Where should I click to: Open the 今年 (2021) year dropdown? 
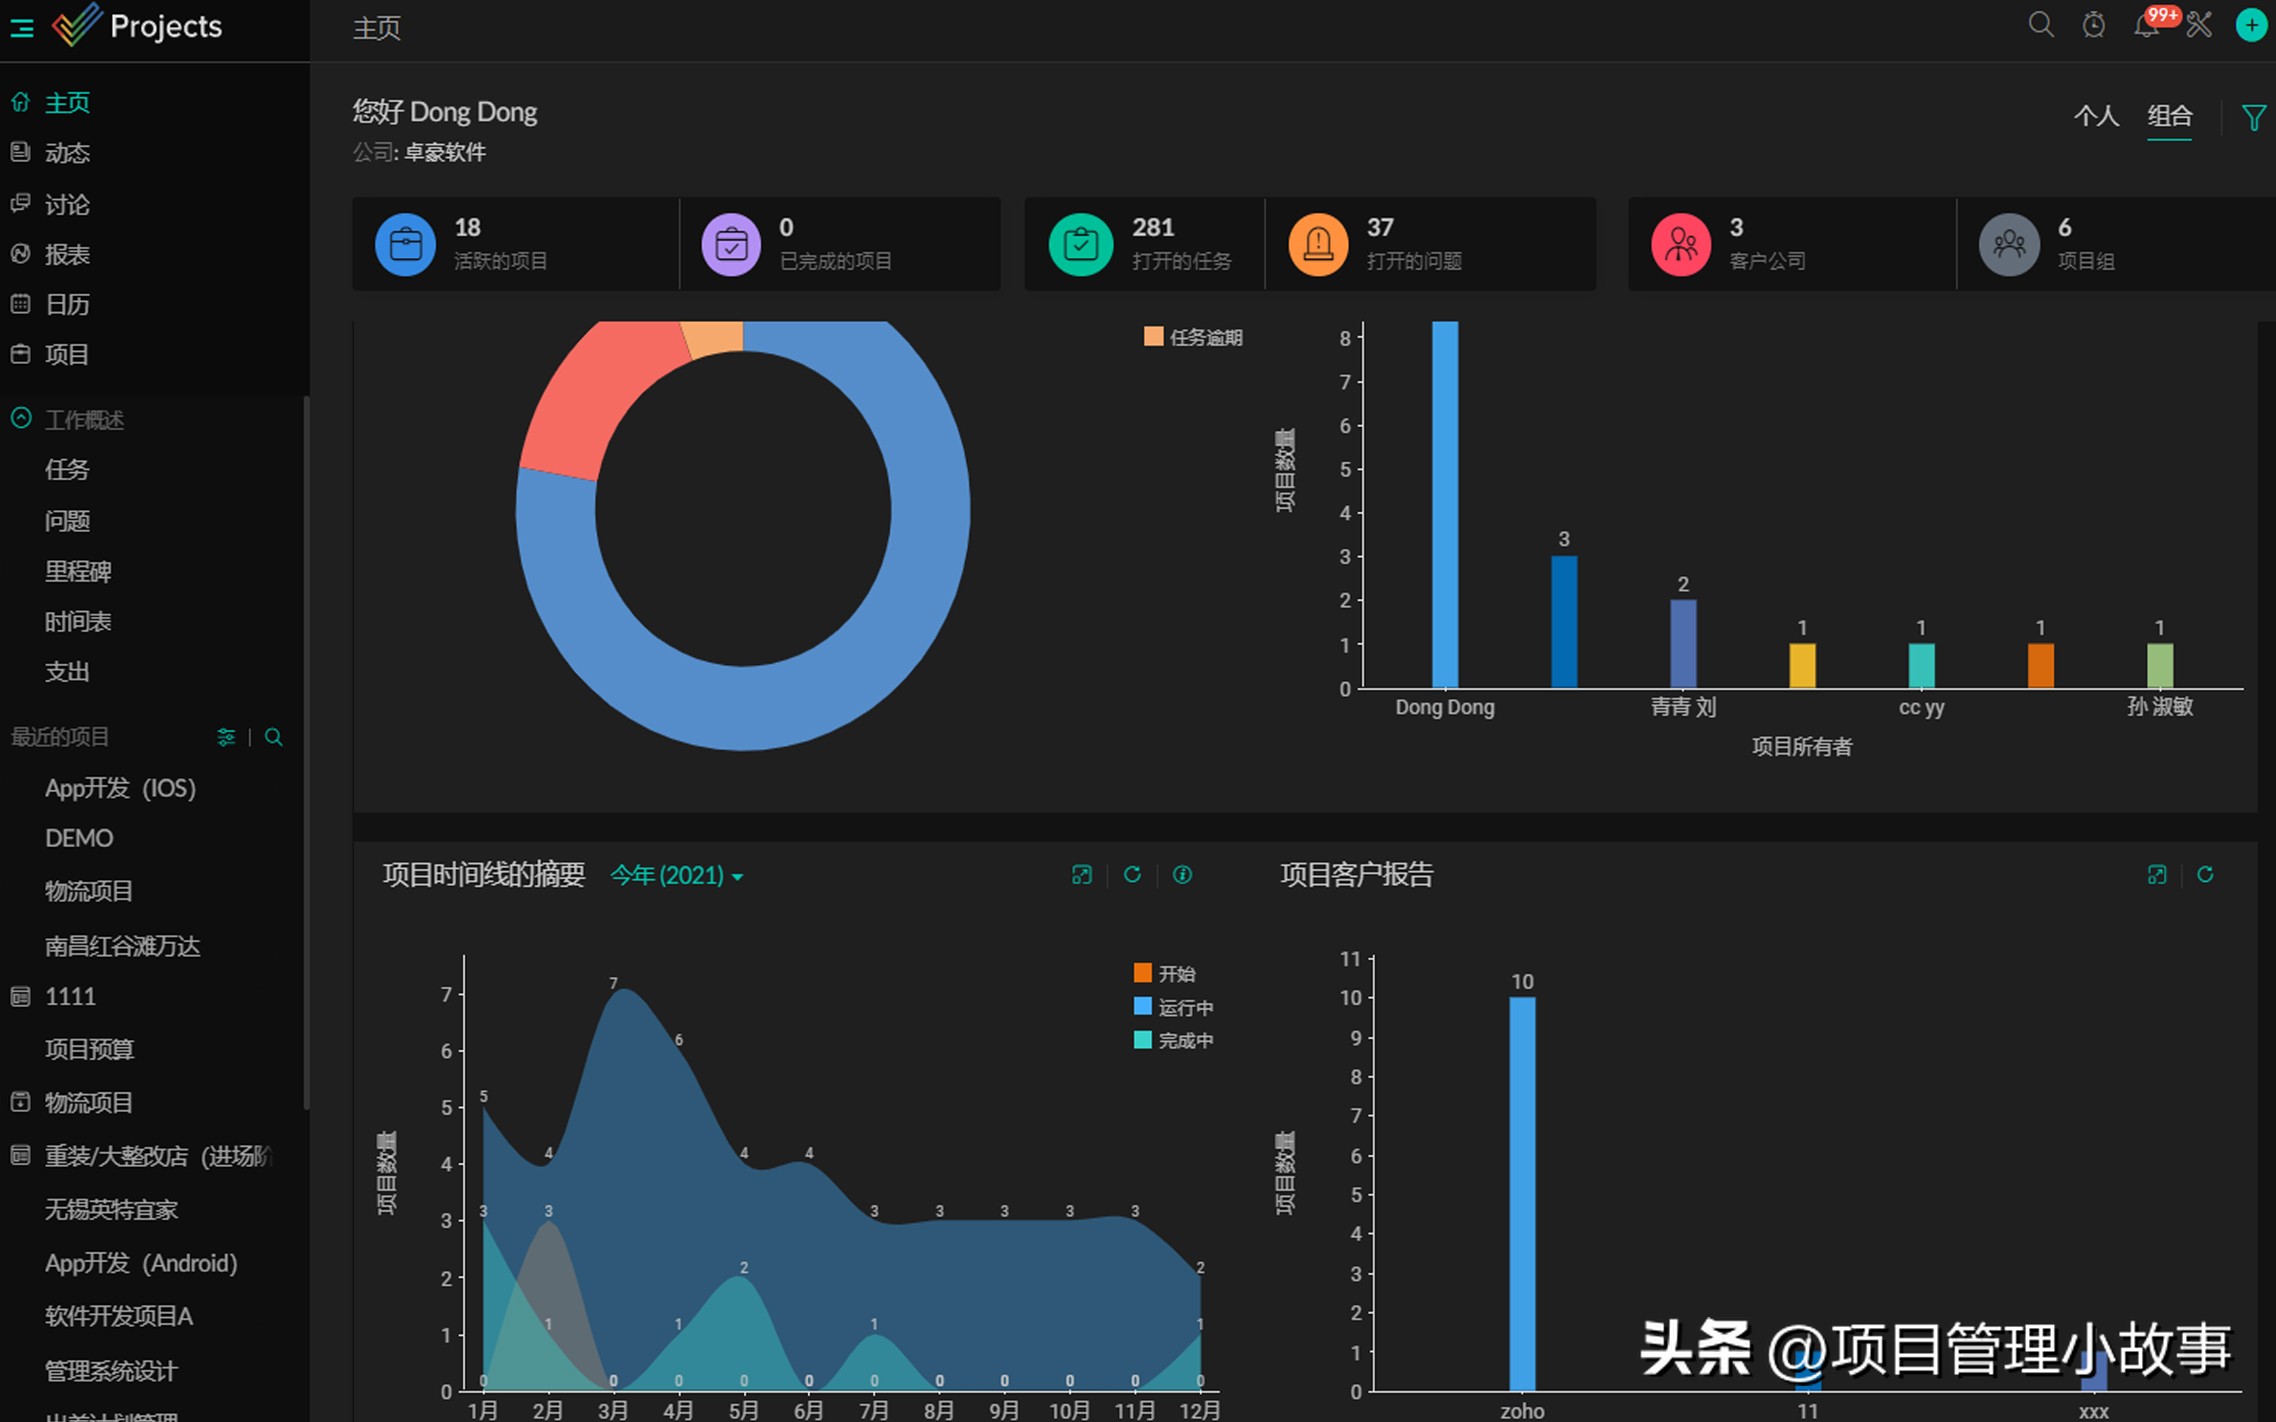point(676,875)
